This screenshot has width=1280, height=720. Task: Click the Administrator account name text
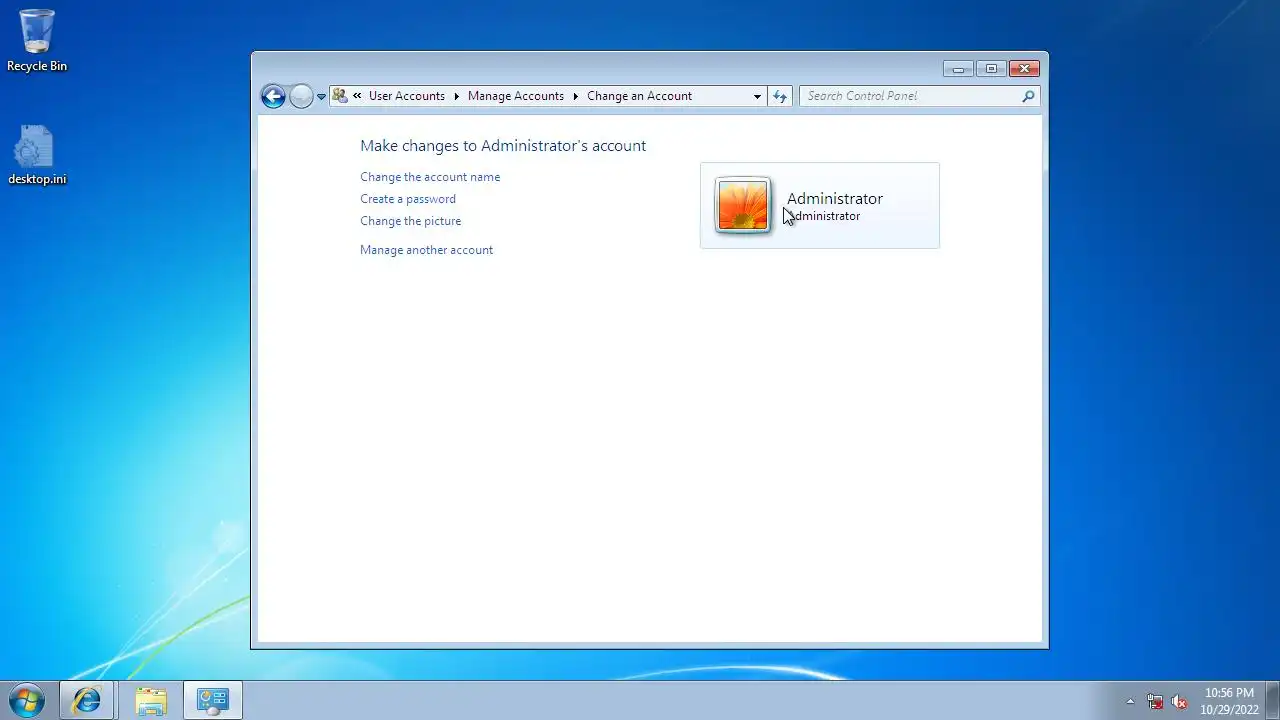point(835,198)
